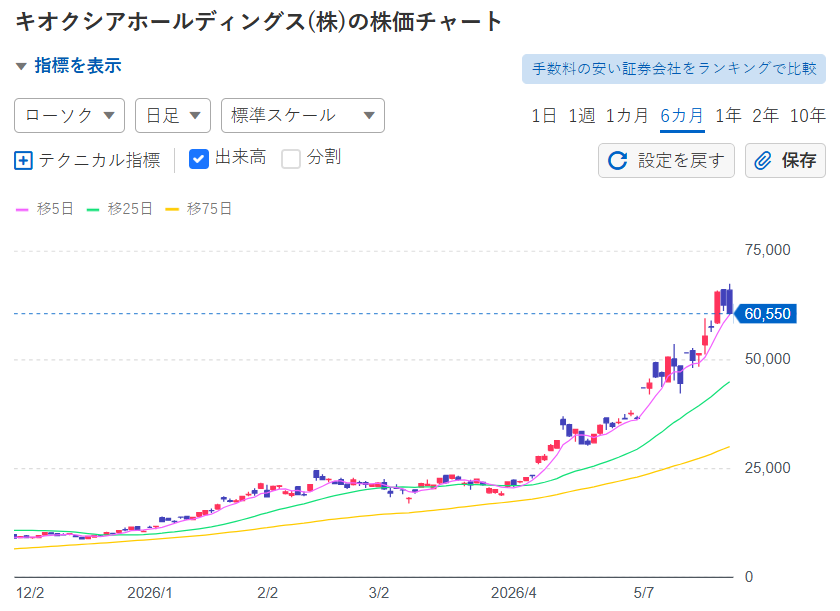Click the 50,000 axis label

coord(767,359)
